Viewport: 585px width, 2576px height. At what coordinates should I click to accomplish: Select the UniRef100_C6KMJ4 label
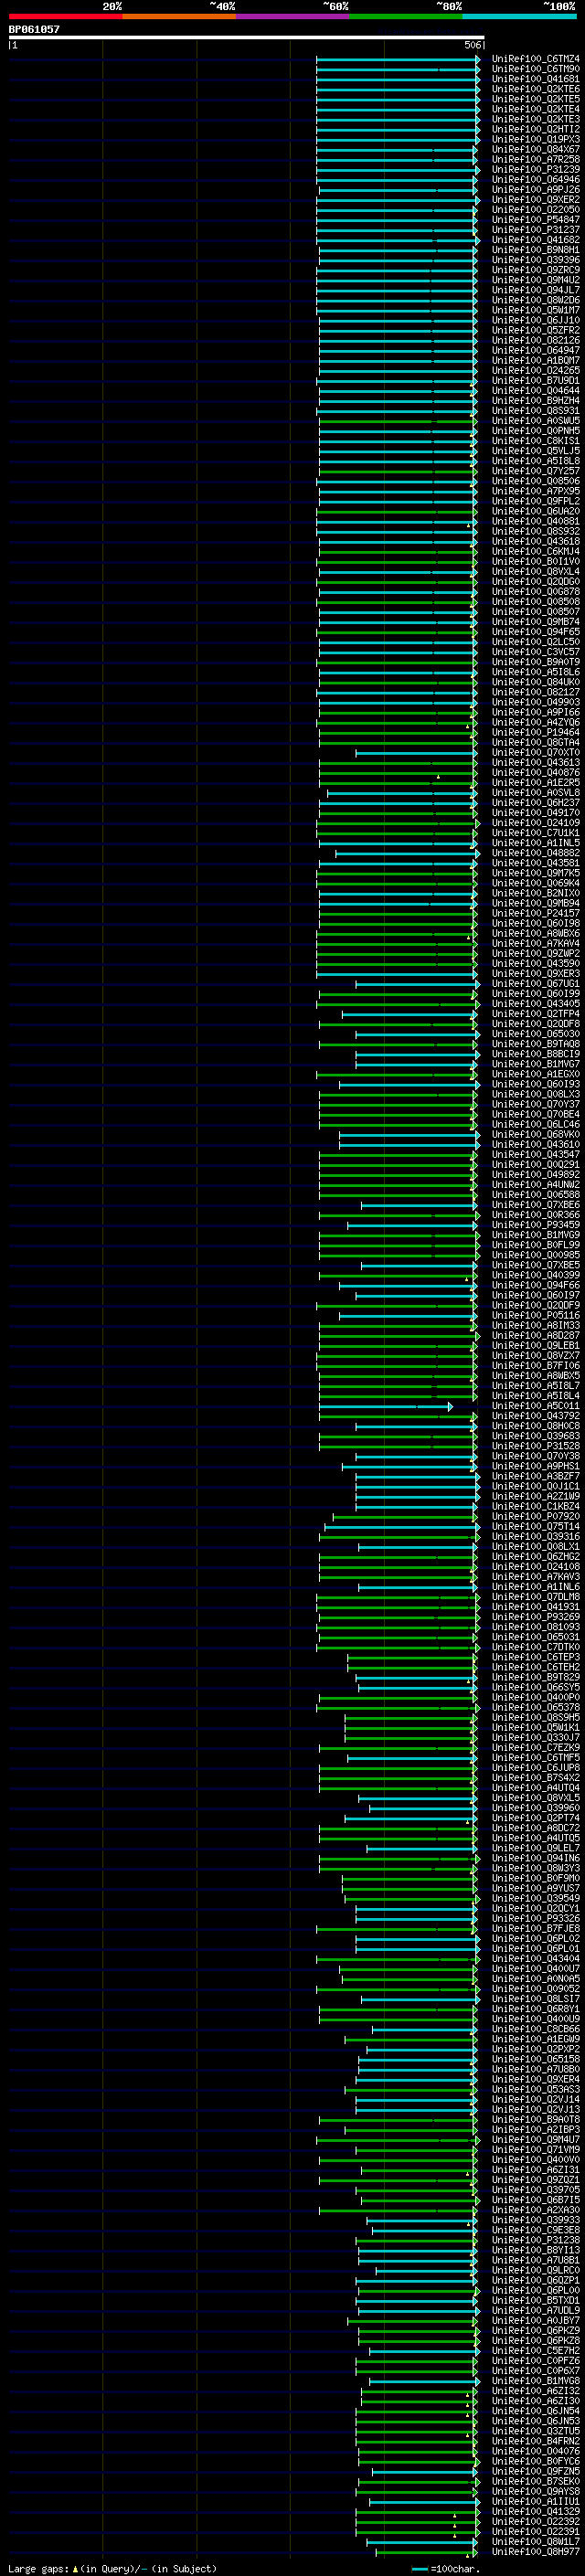pos(535,552)
